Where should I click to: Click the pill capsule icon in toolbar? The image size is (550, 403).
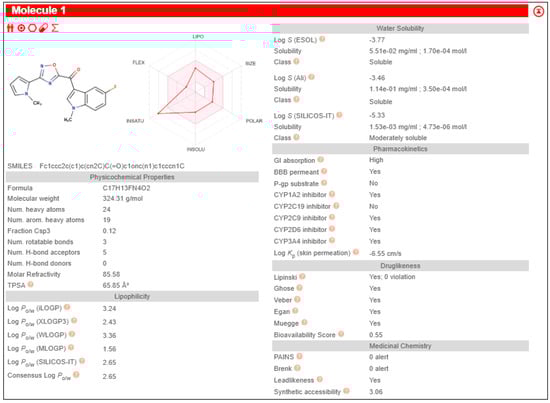43,28
